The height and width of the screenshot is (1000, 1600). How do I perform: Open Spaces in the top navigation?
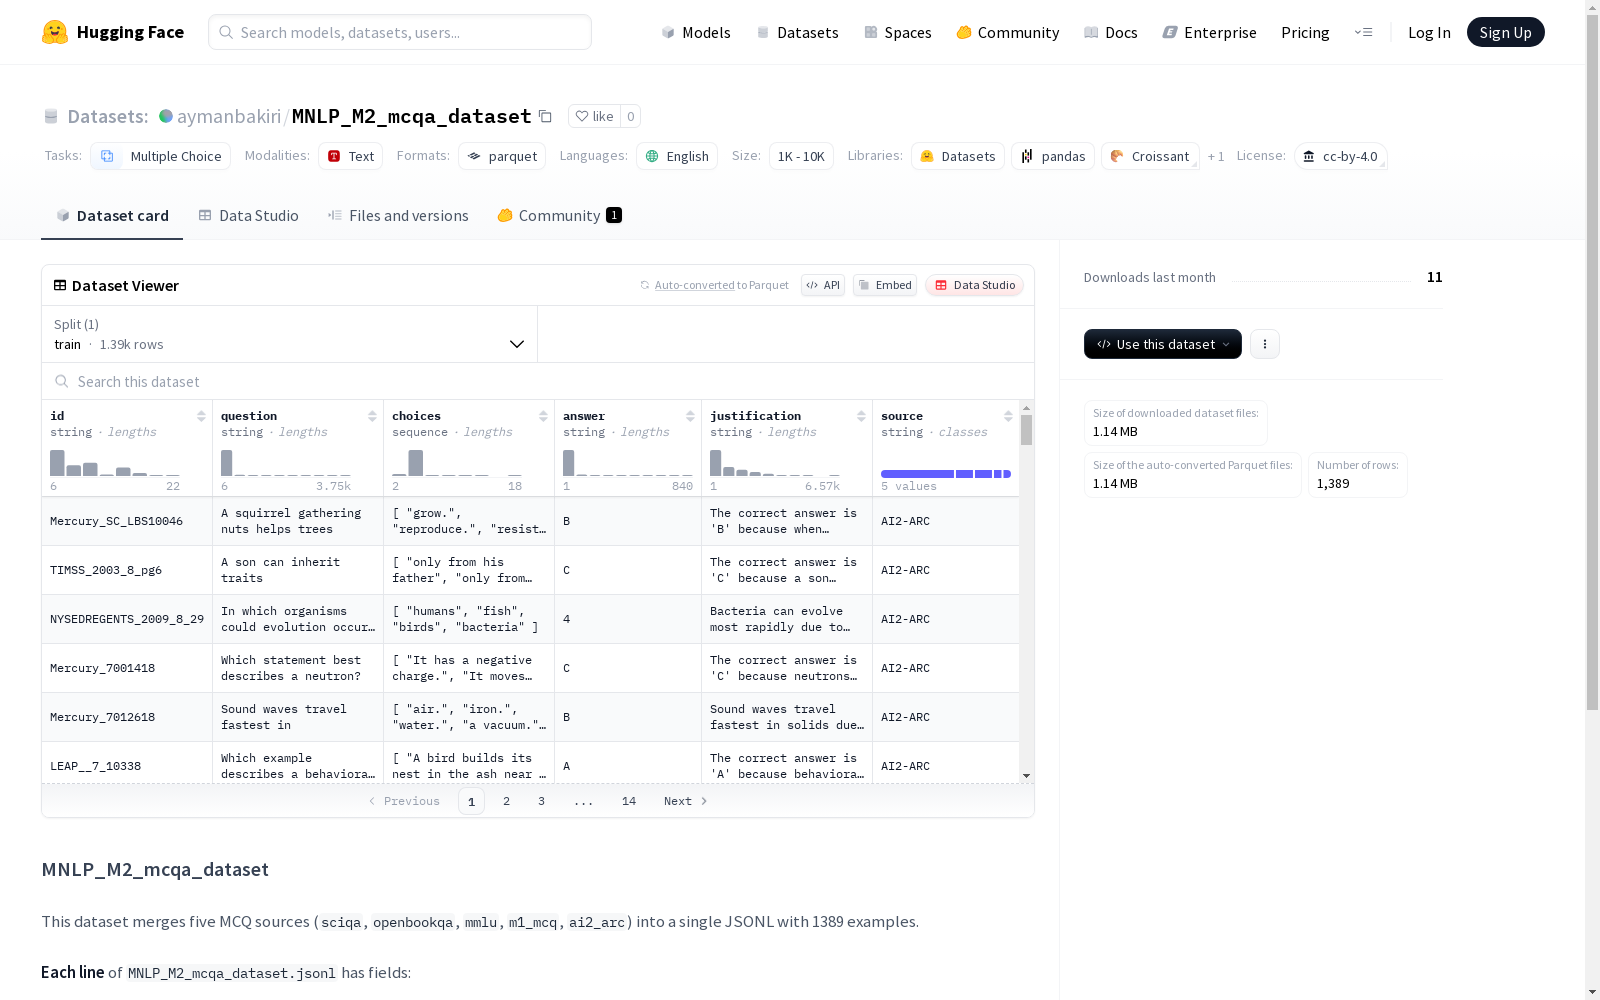[897, 32]
